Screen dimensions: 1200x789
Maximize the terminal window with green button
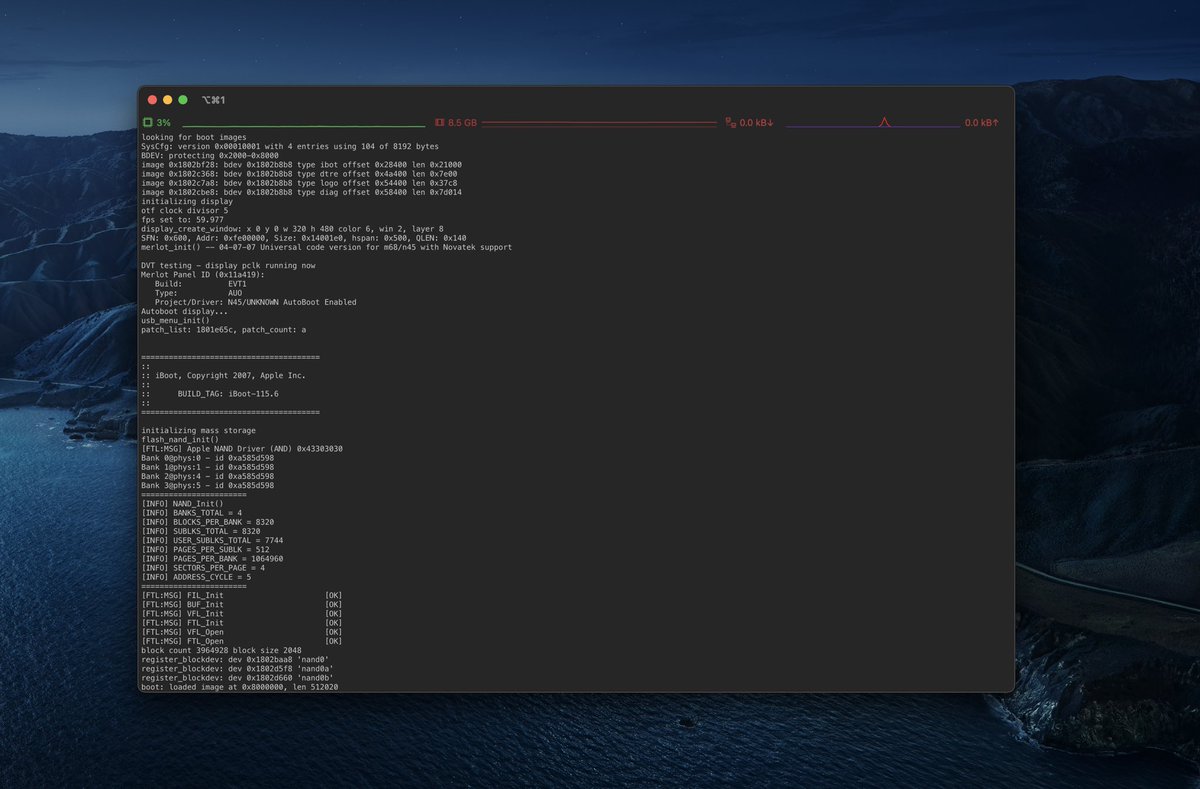pyautogui.click(x=183, y=100)
